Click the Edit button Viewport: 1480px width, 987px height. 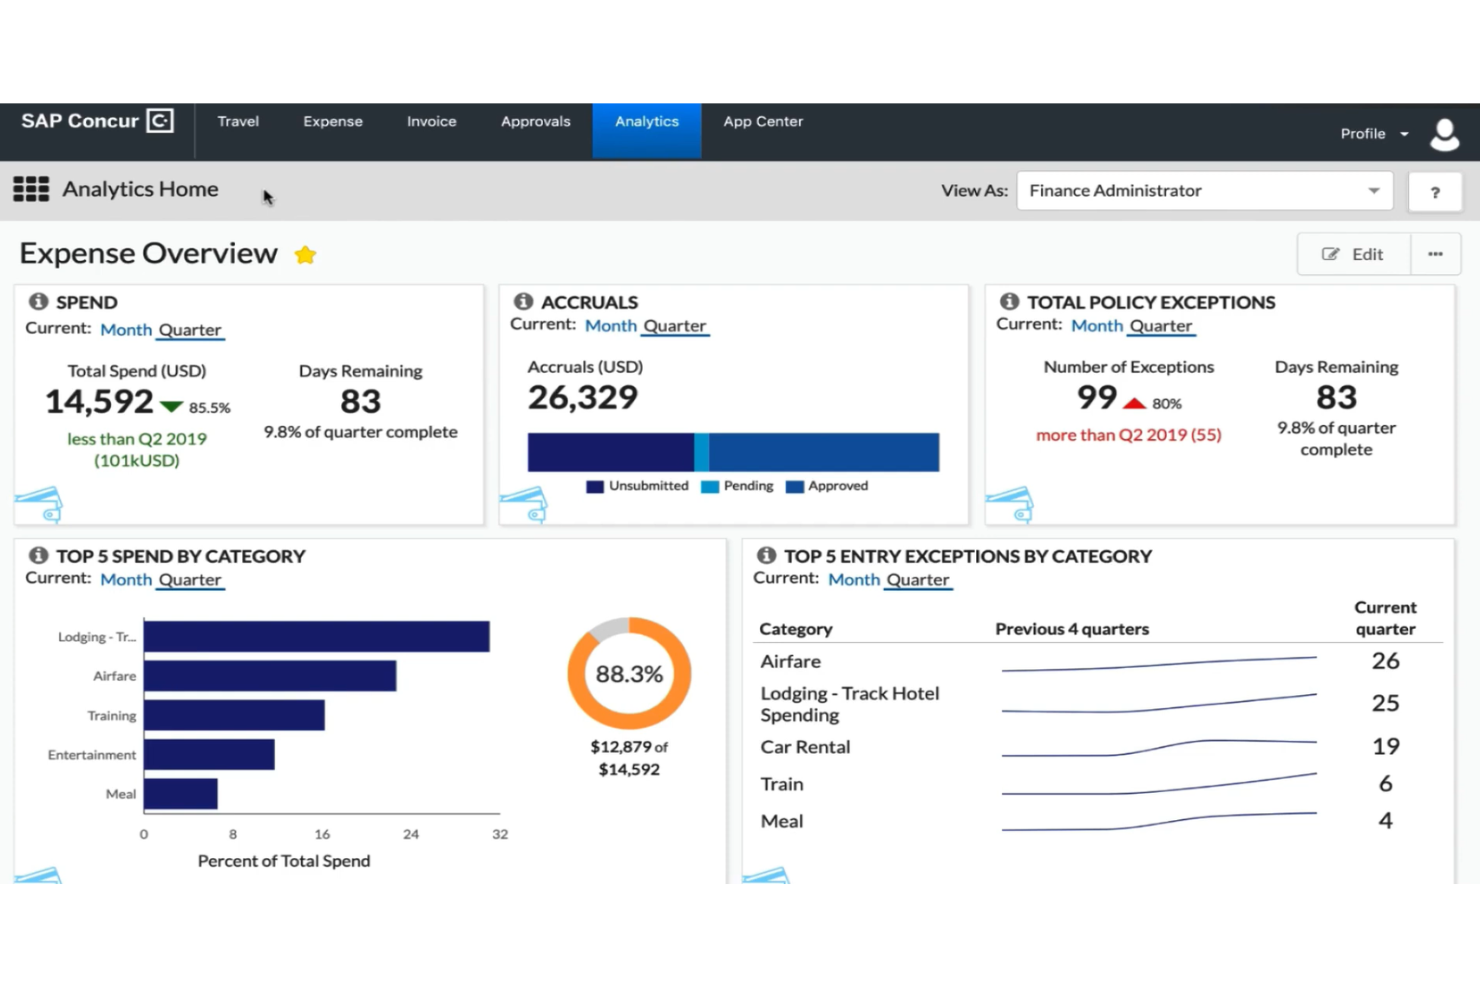(1353, 254)
